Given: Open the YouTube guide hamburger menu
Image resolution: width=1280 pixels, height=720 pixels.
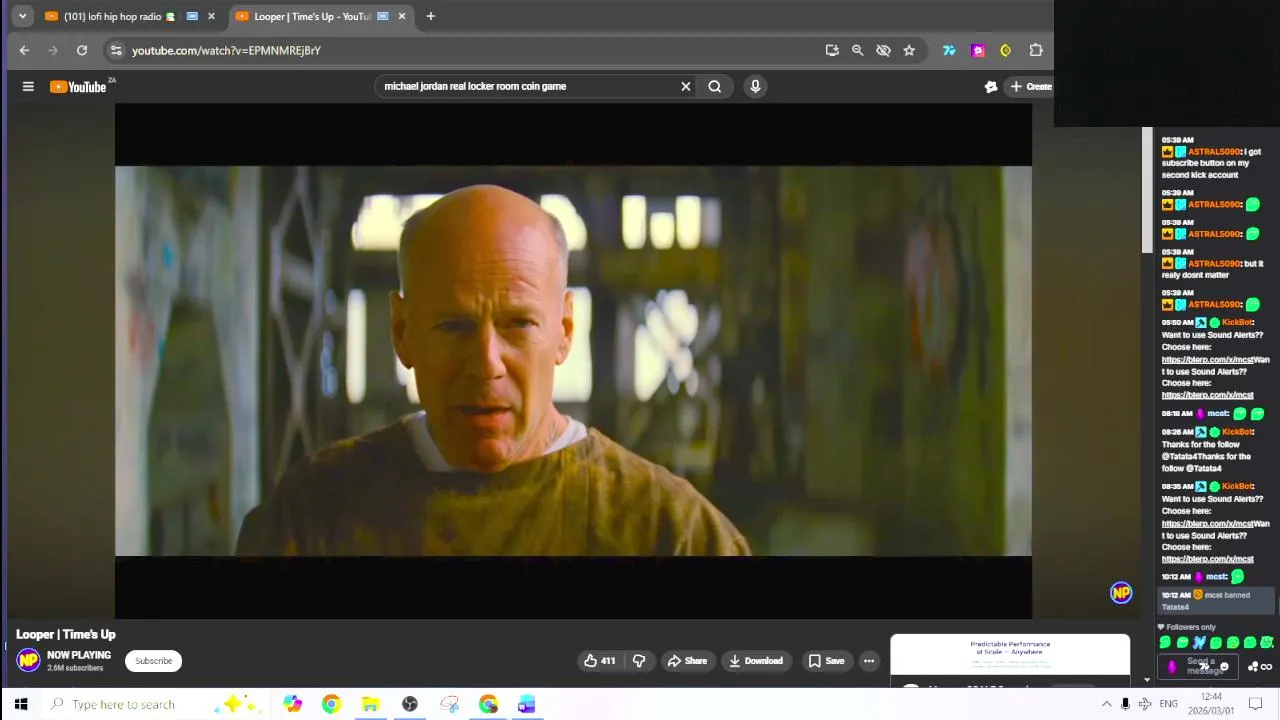Looking at the screenshot, I should 28,87.
